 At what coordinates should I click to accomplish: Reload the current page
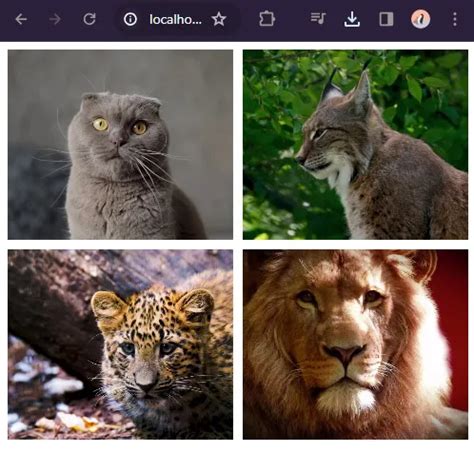(x=89, y=19)
